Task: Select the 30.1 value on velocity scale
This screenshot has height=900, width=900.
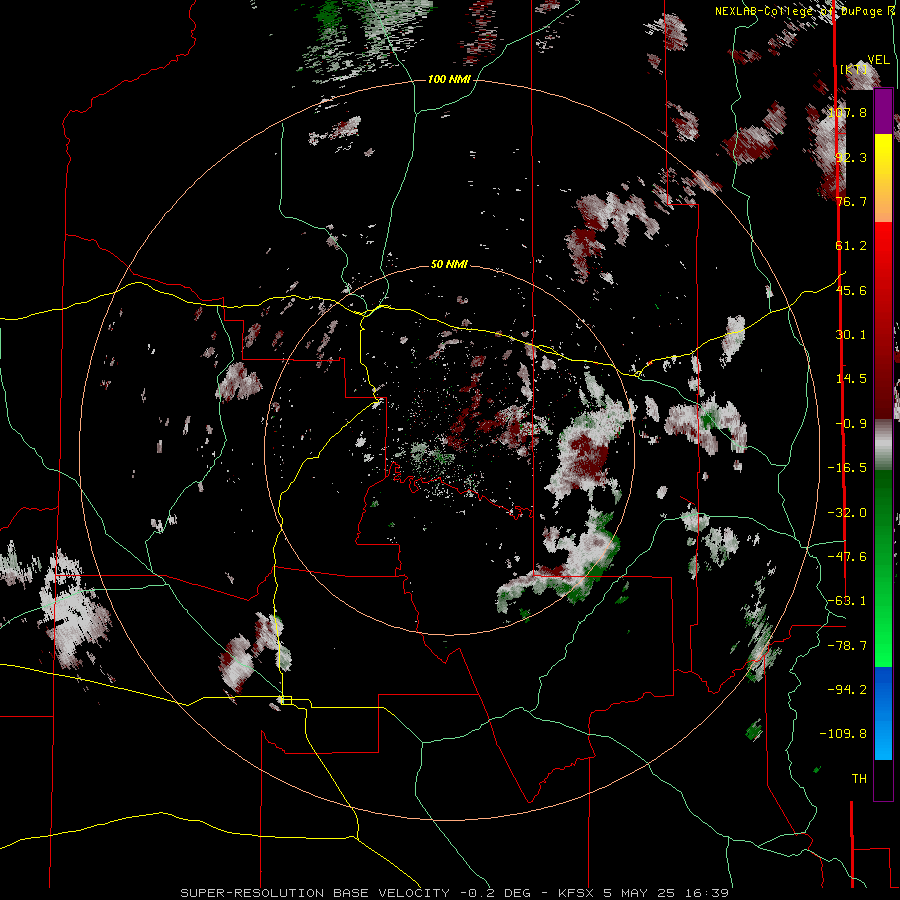Action: click(x=851, y=335)
